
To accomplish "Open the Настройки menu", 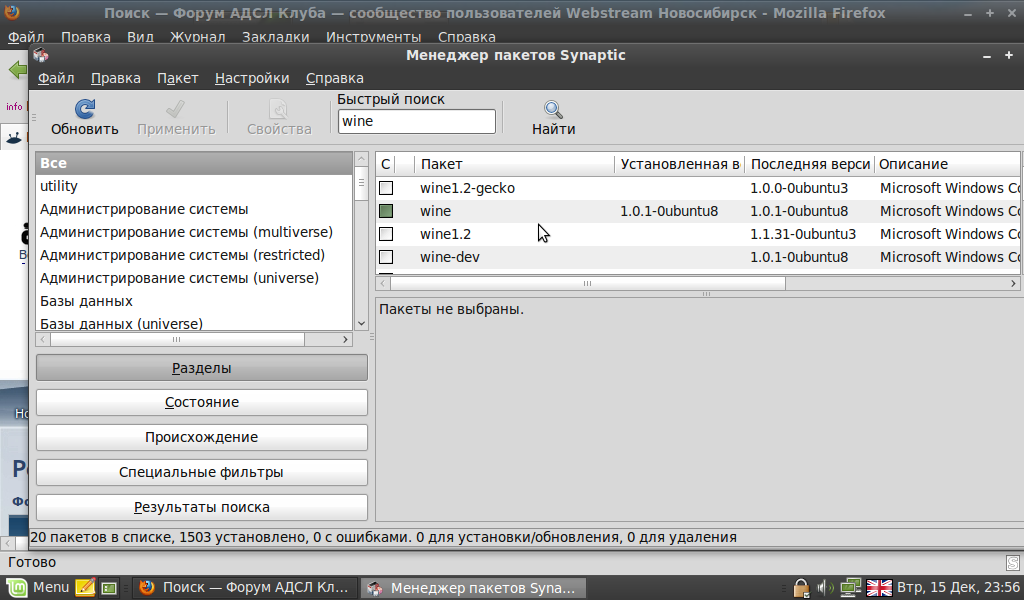I will point(252,78).
